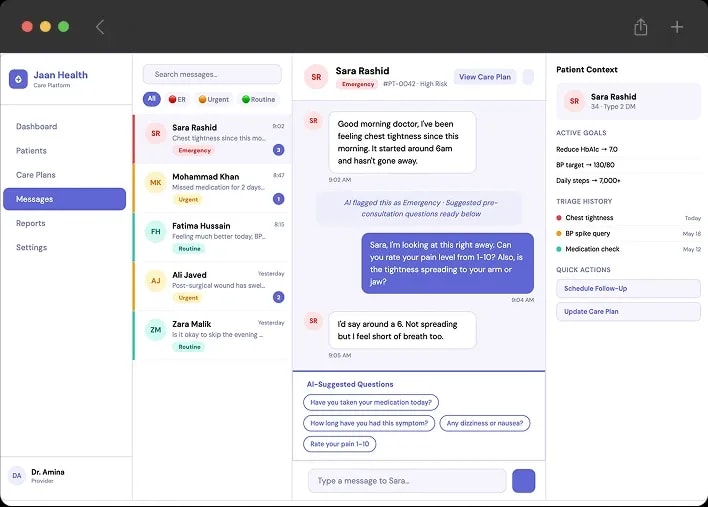Image resolution: width=708 pixels, height=507 pixels.
Task: Click Dr. Amina DA avatar
Action: pos(17,475)
